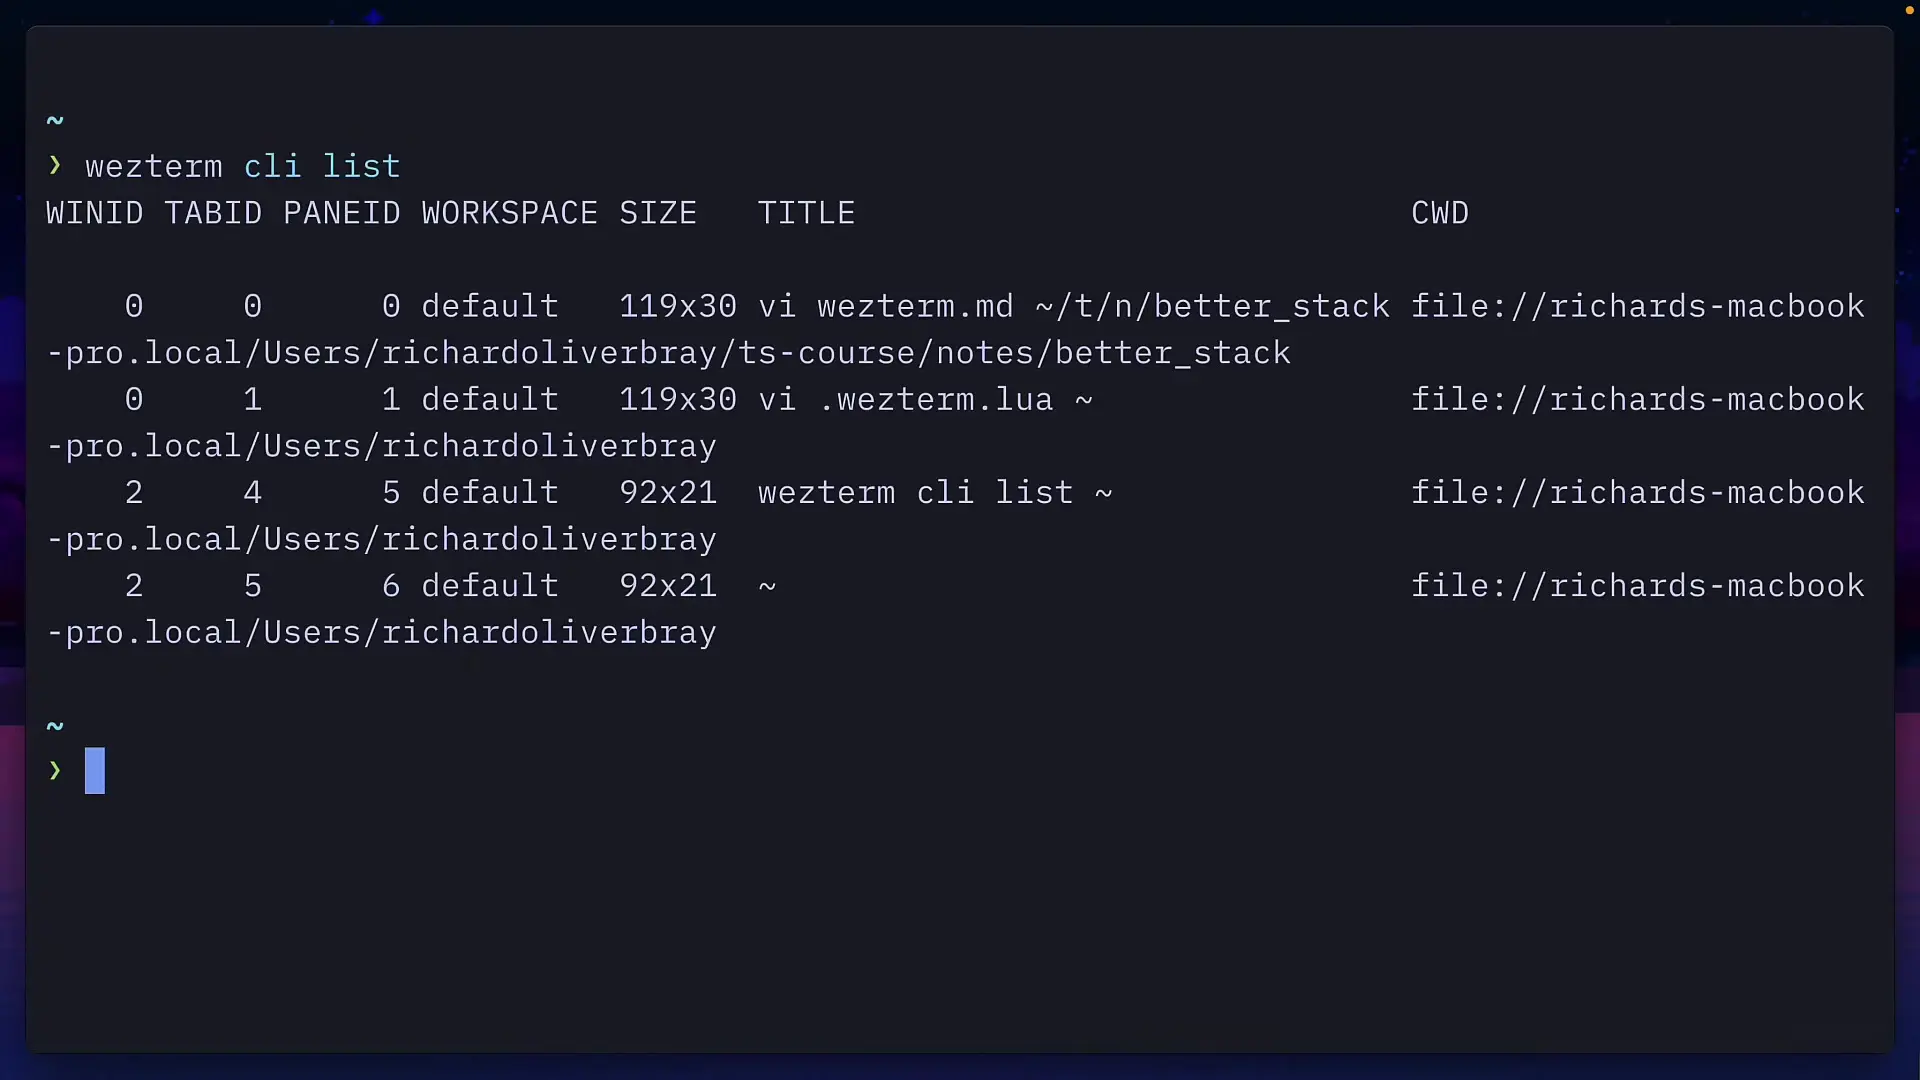Click the WORKSPACE column header
This screenshot has height=1080, width=1920.
[509, 213]
